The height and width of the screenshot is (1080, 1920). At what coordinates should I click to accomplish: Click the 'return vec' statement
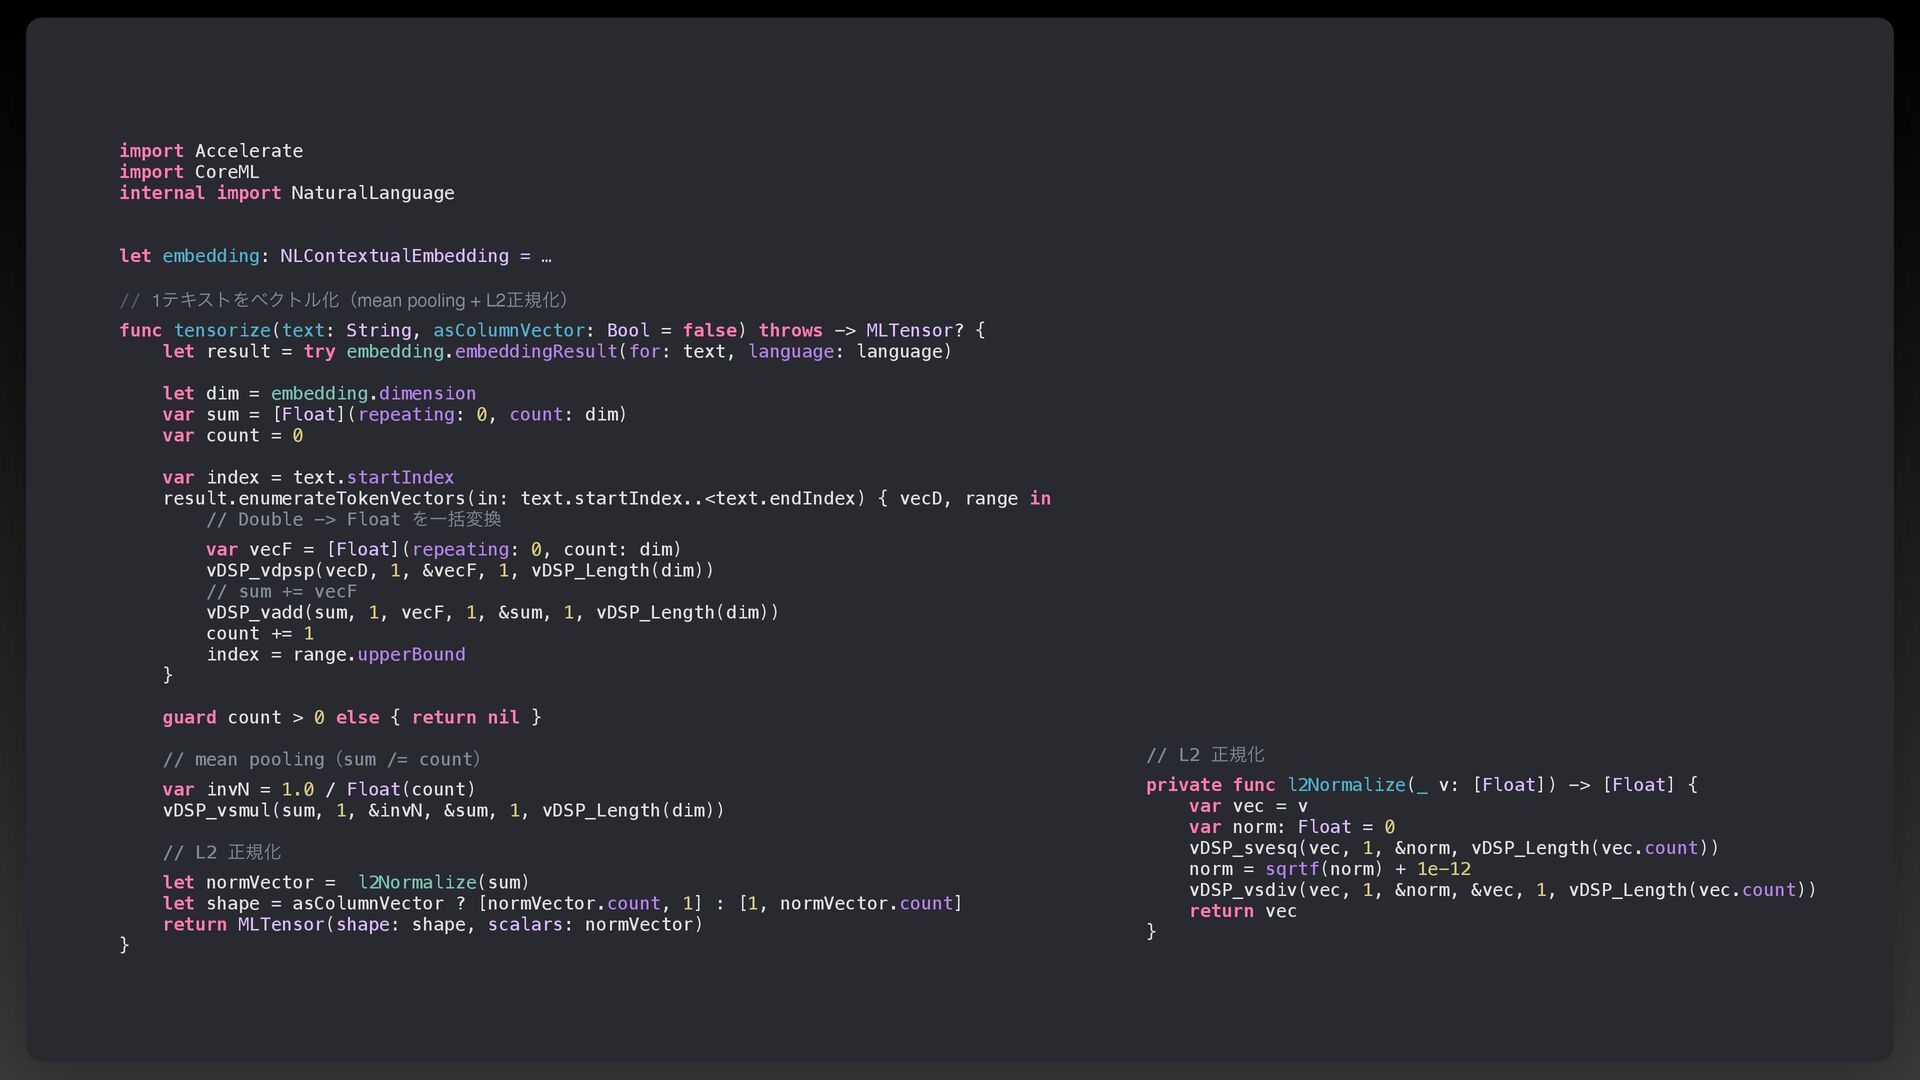[x=1242, y=911]
